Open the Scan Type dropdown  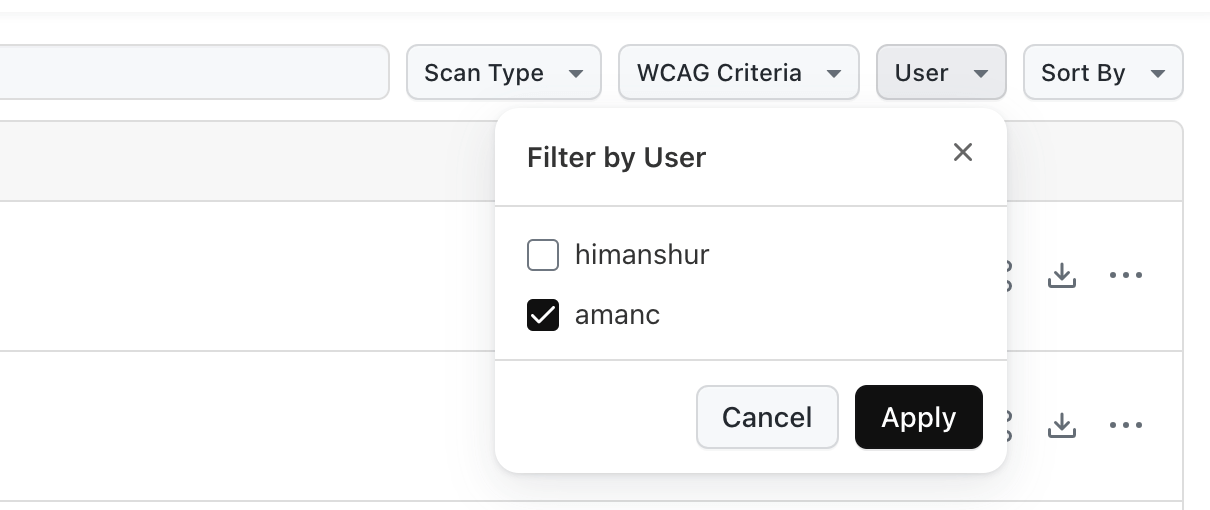(x=503, y=73)
